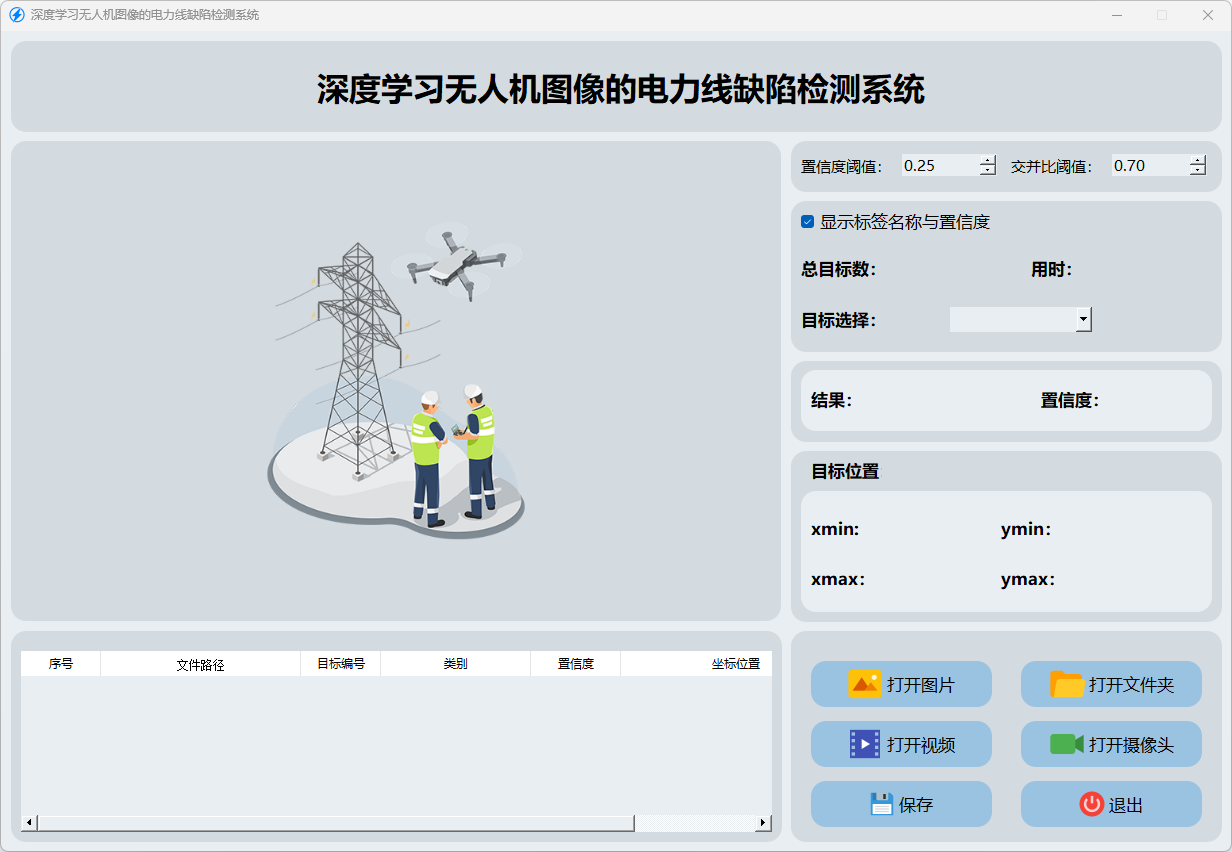The height and width of the screenshot is (852, 1232).
Task: Click the lightning app icon in title bar
Action: (x=16, y=15)
